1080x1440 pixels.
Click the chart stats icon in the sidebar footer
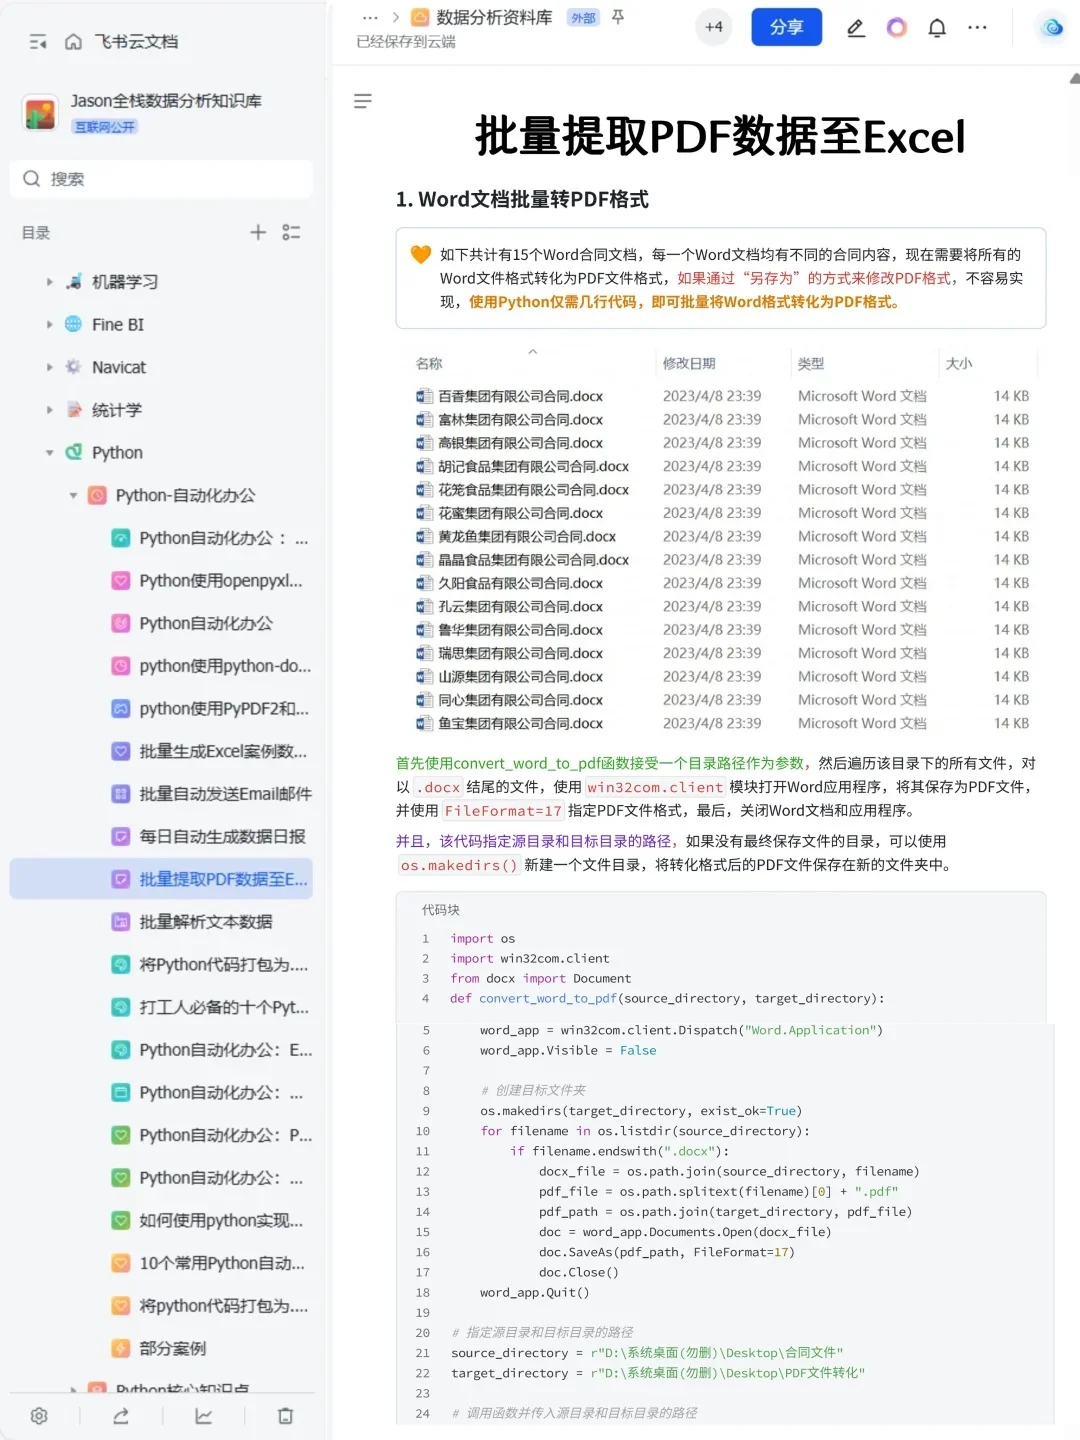click(204, 1416)
